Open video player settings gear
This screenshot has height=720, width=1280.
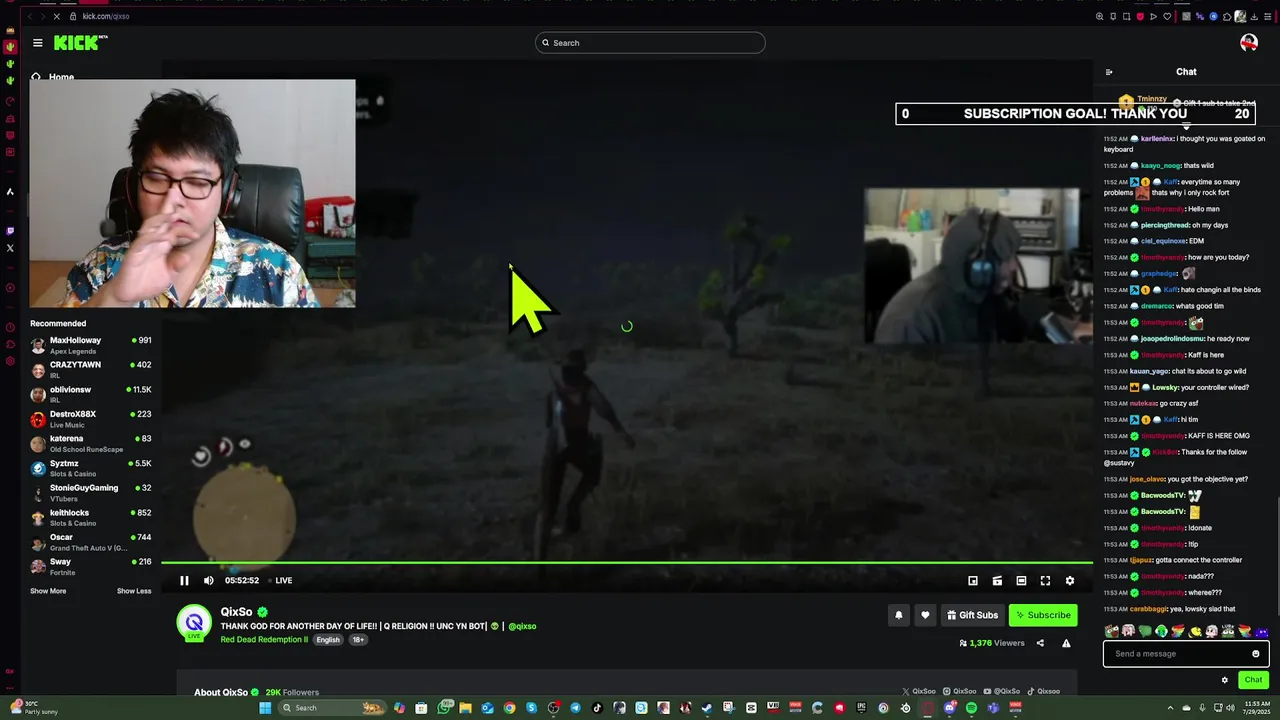(x=1069, y=580)
